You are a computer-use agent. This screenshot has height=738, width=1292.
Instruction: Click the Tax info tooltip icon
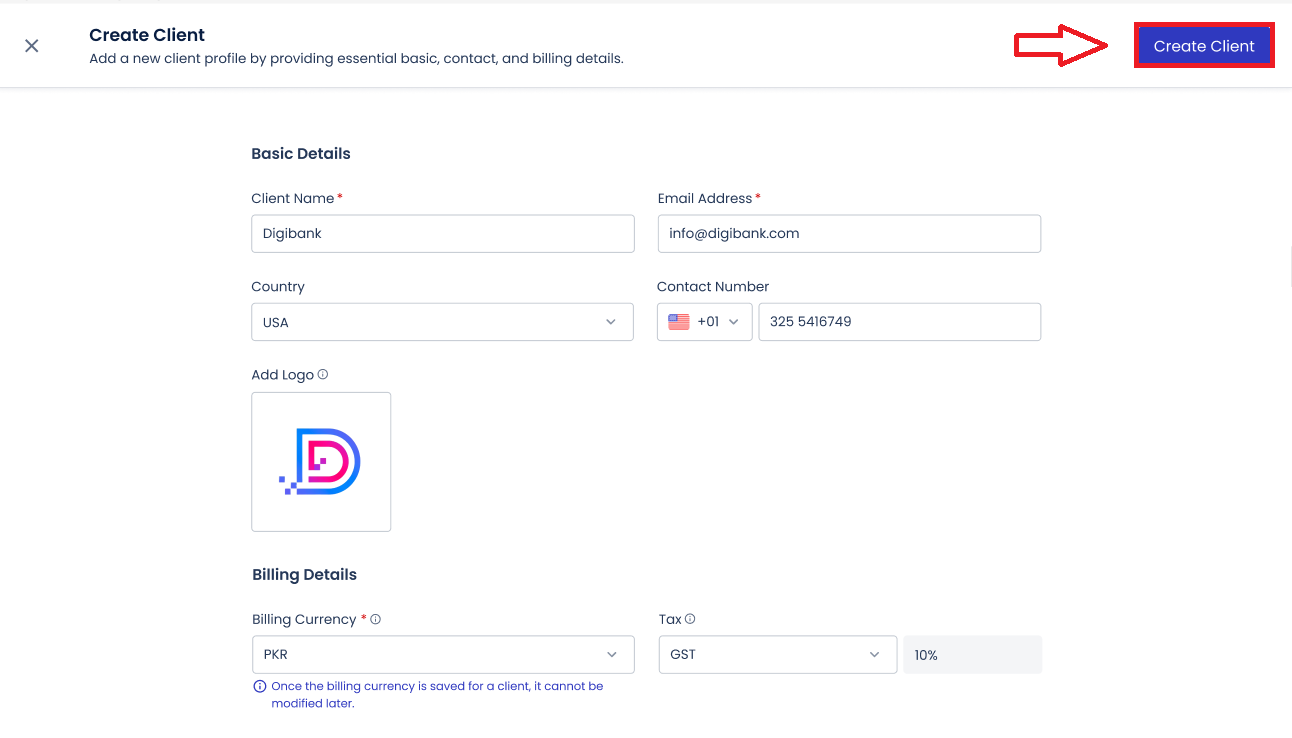[691, 618]
